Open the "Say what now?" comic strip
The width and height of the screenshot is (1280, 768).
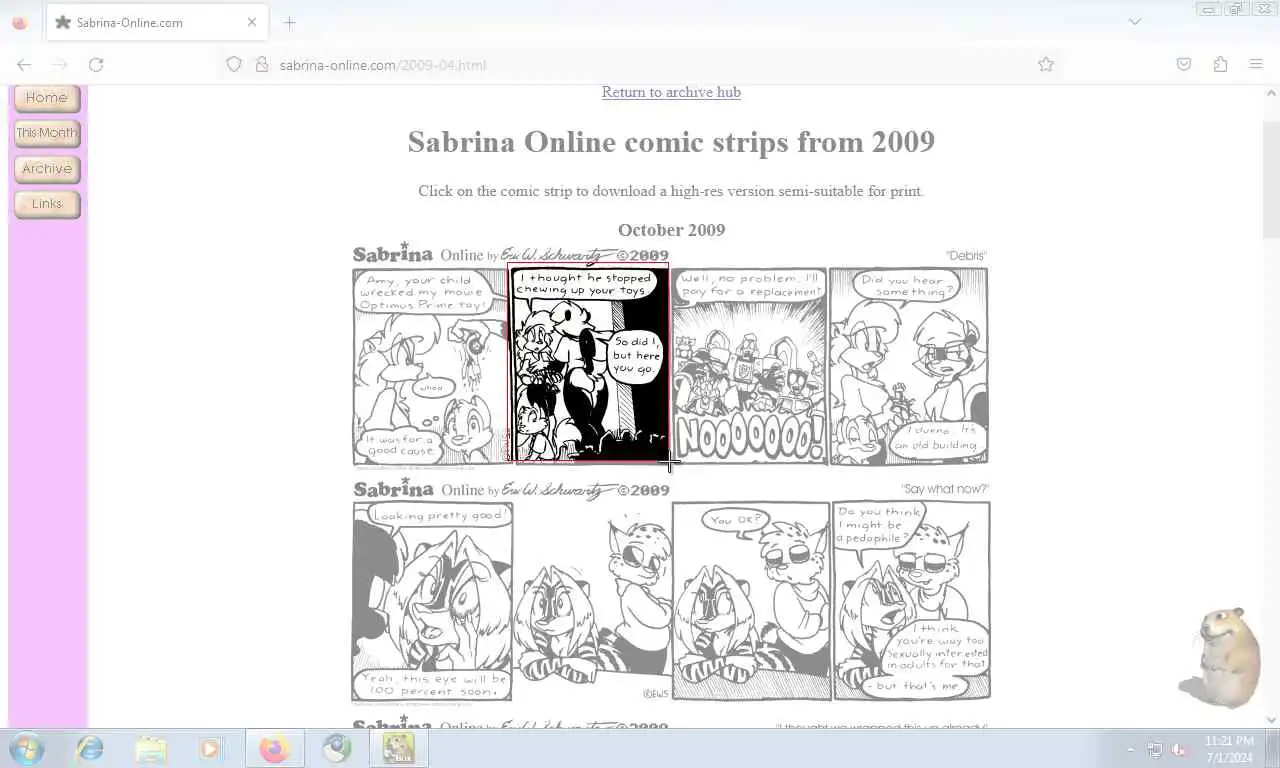pyautogui.click(x=670, y=590)
